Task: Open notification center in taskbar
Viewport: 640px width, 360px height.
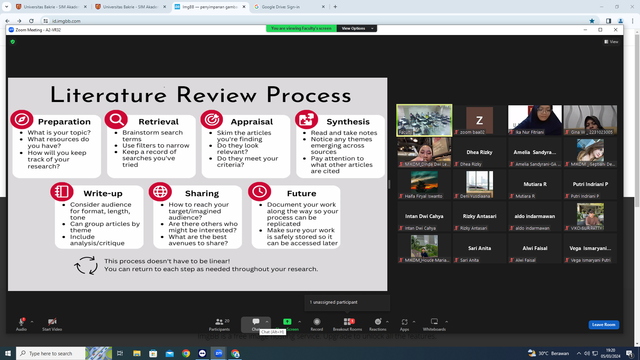Action: 630,353
